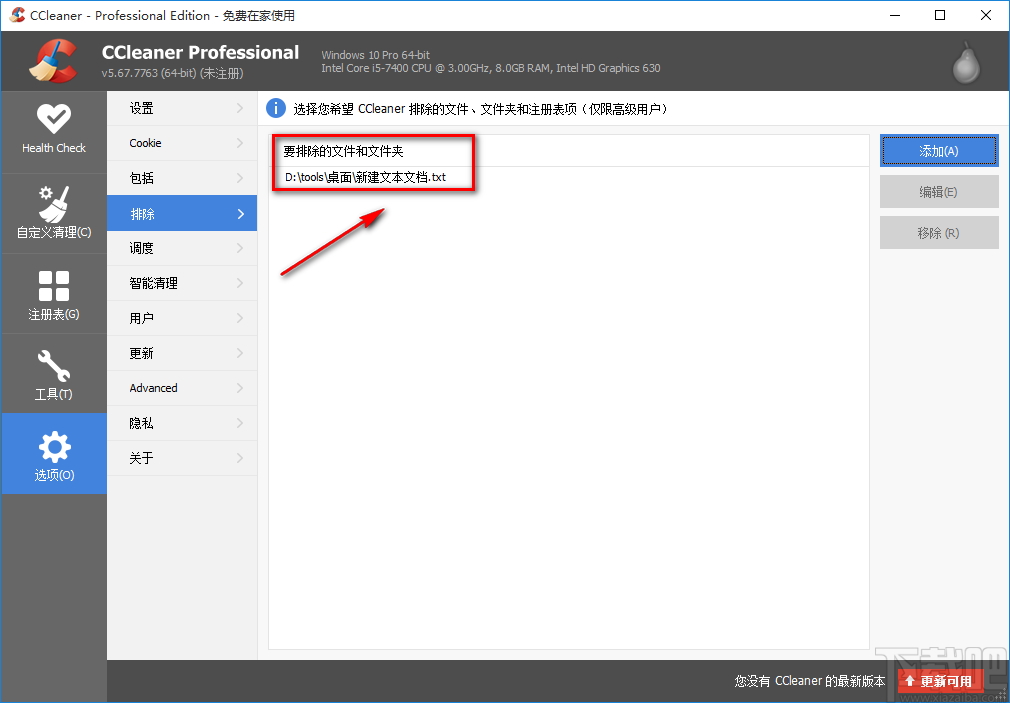This screenshot has height=703, width=1010.
Task: Click the CCleaner title bar icon
Action: coord(17,15)
